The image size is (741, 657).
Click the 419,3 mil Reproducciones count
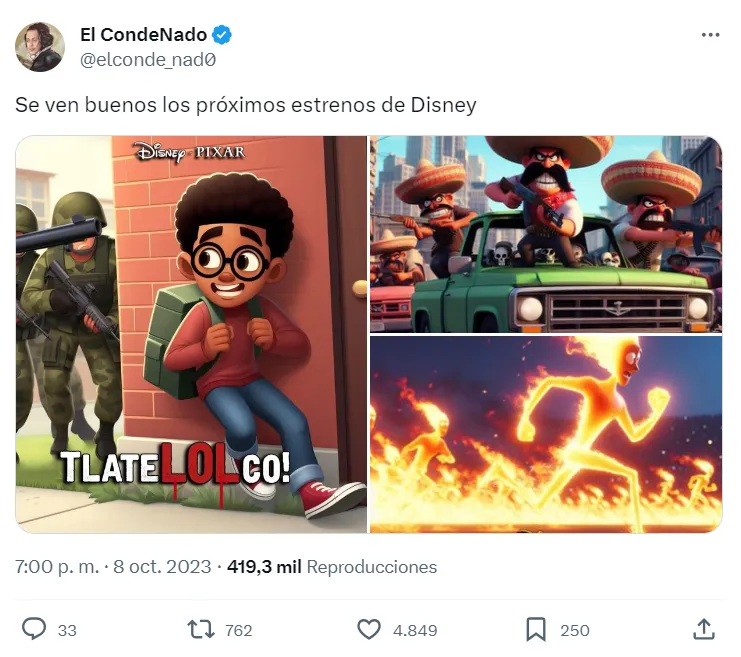[x=332, y=567]
